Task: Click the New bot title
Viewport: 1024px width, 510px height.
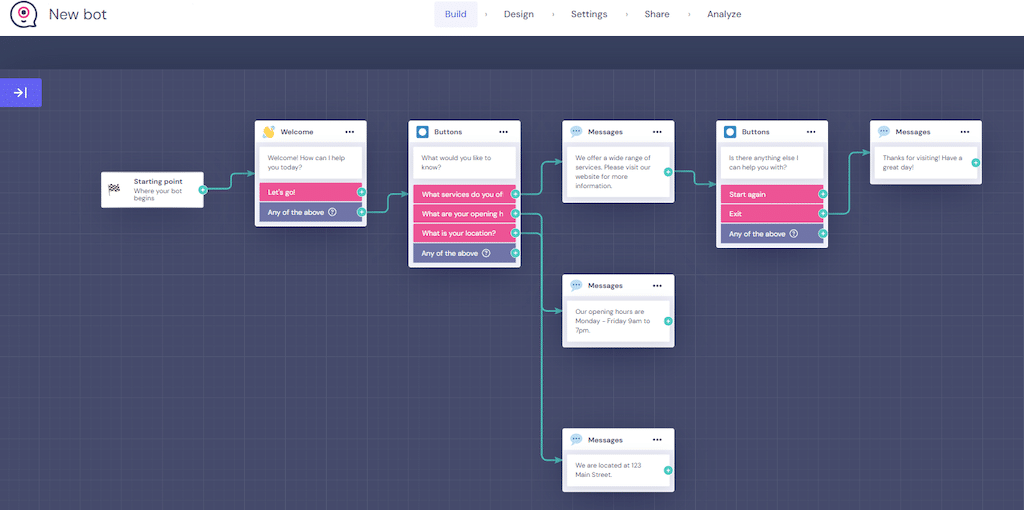Action: [x=78, y=15]
